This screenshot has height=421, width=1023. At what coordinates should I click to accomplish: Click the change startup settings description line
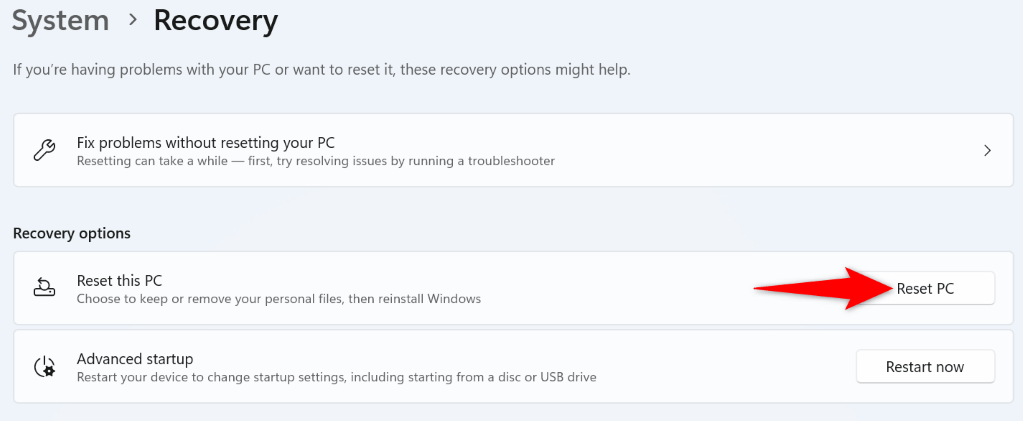tap(337, 376)
